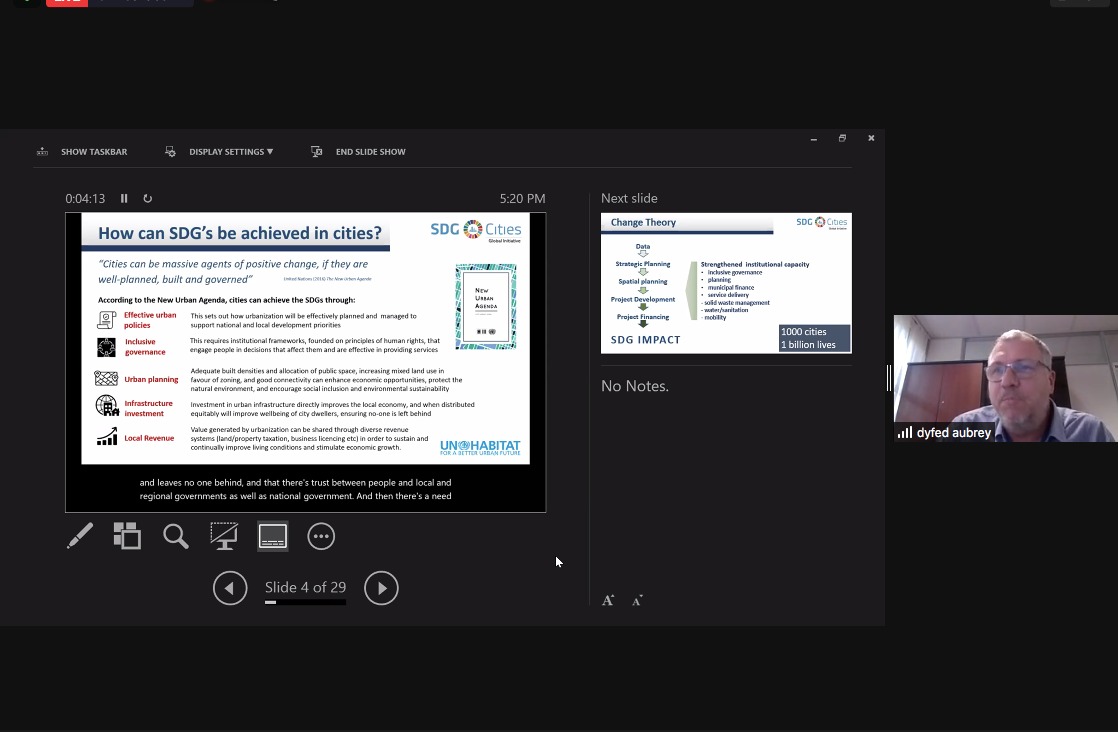The width and height of the screenshot is (1118, 732).
Task: Close the presenter view window
Action: [x=871, y=138]
